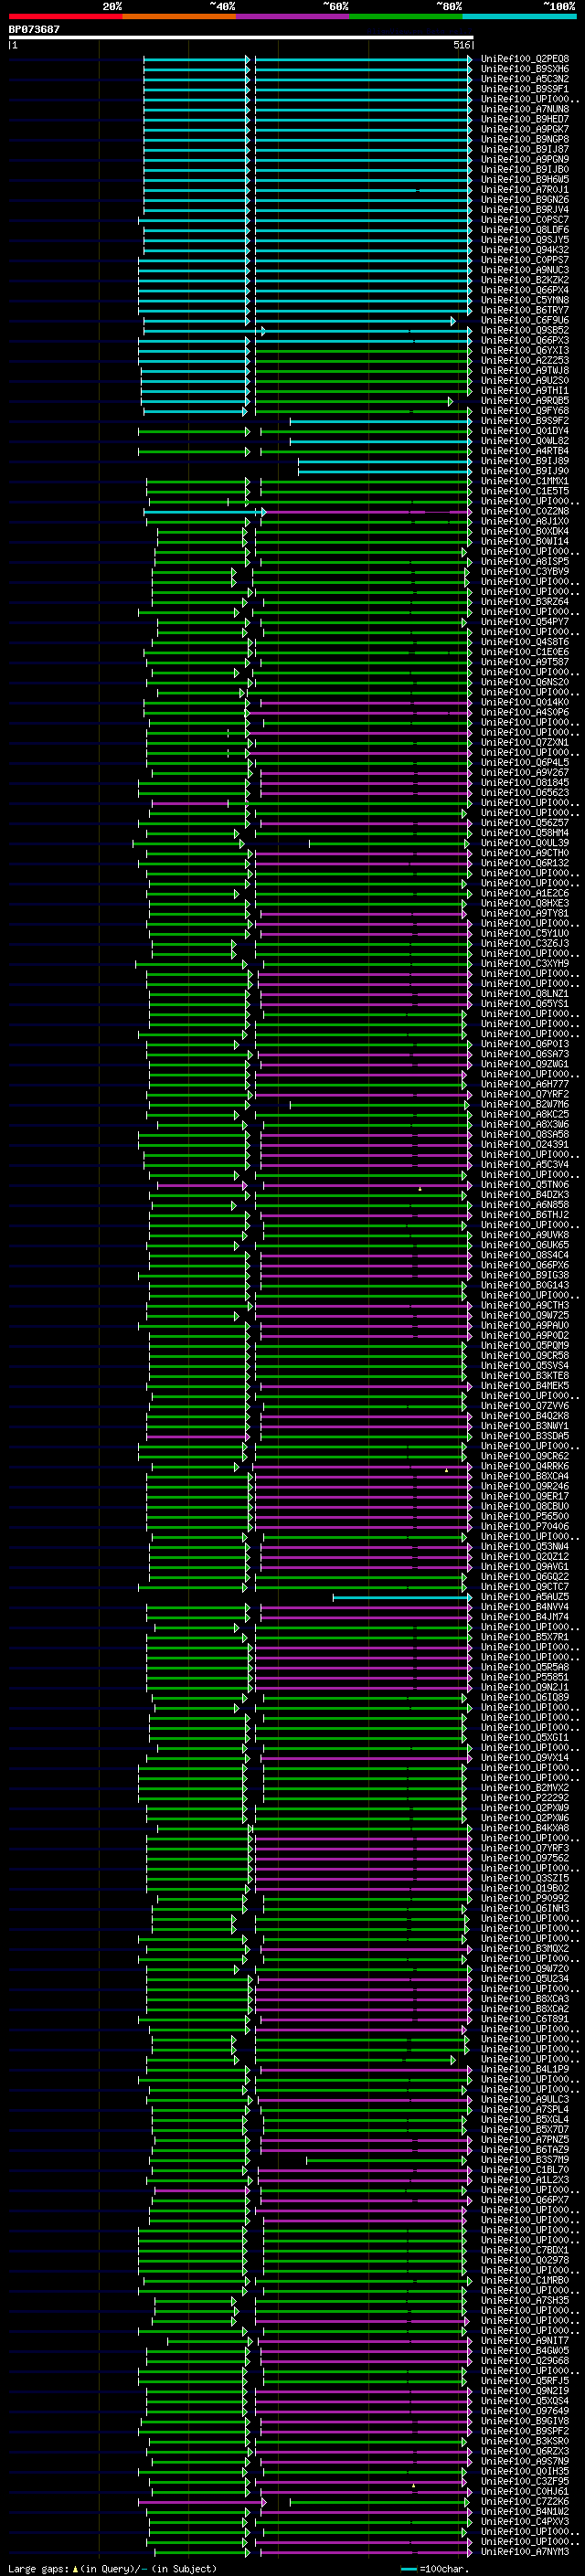Click the query end position 516
The width and height of the screenshot is (585, 2576).
click(462, 45)
